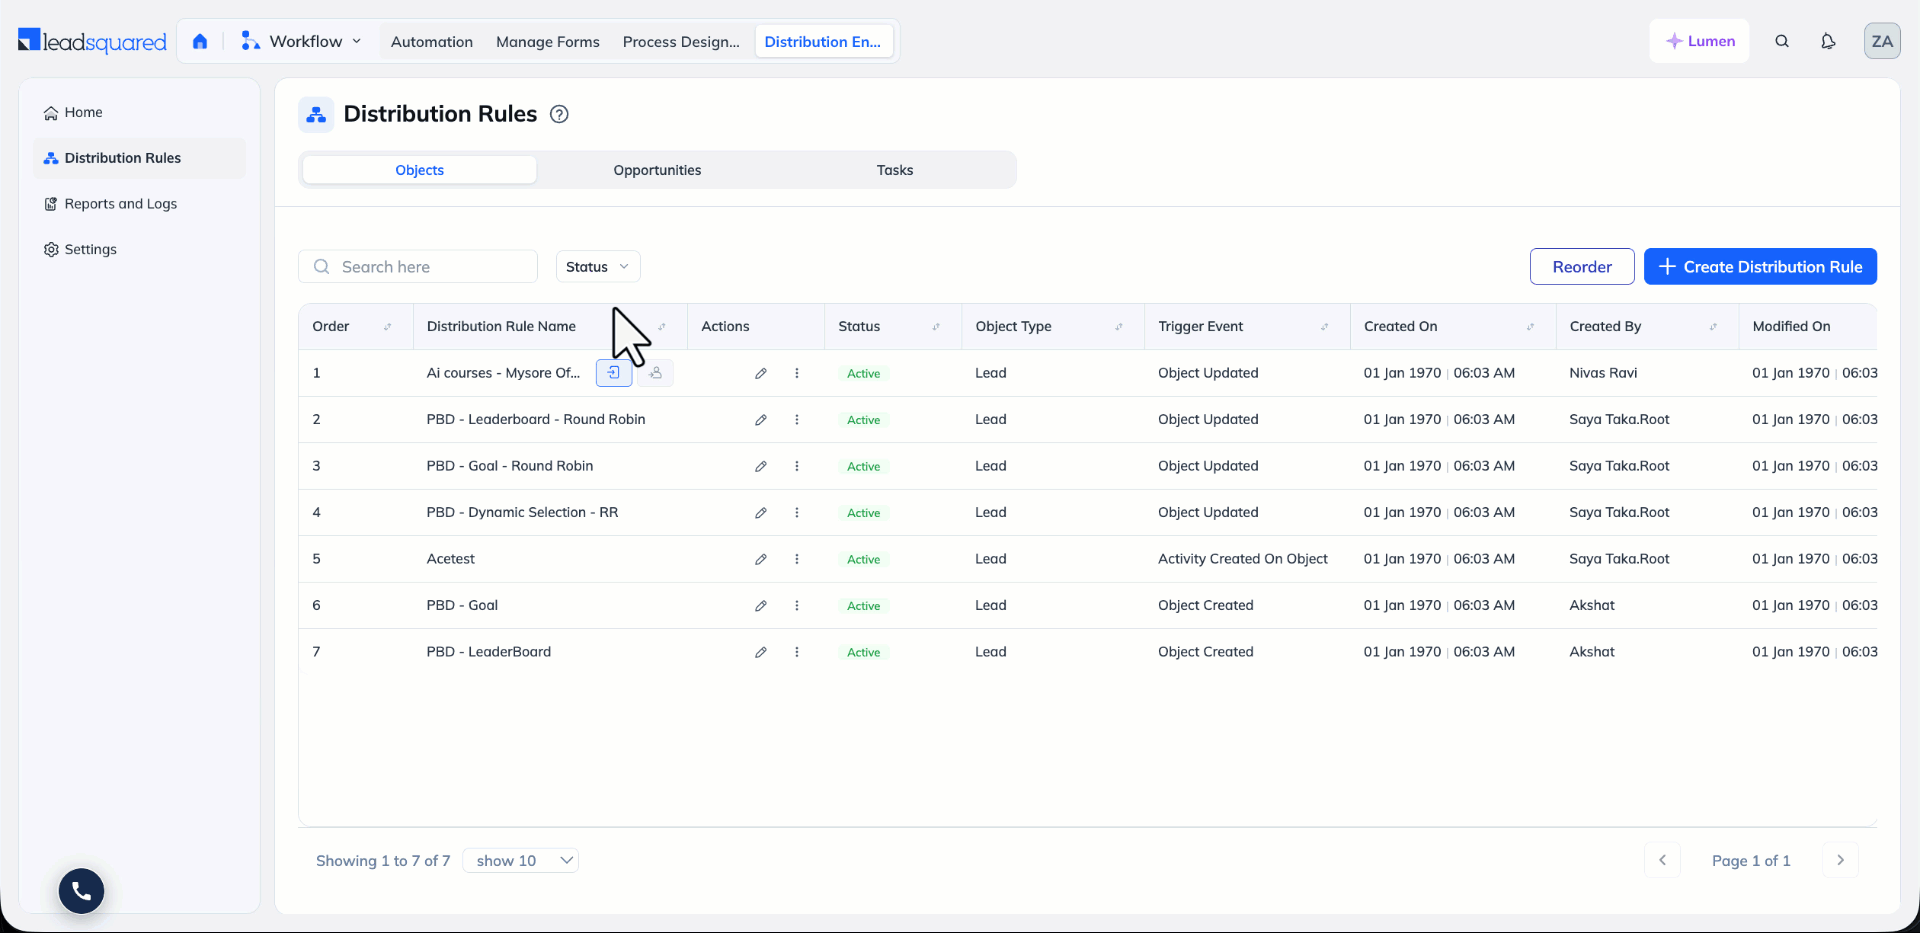
Task: Click the user assign icon in Ai courses row
Action: [x=655, y=373]
